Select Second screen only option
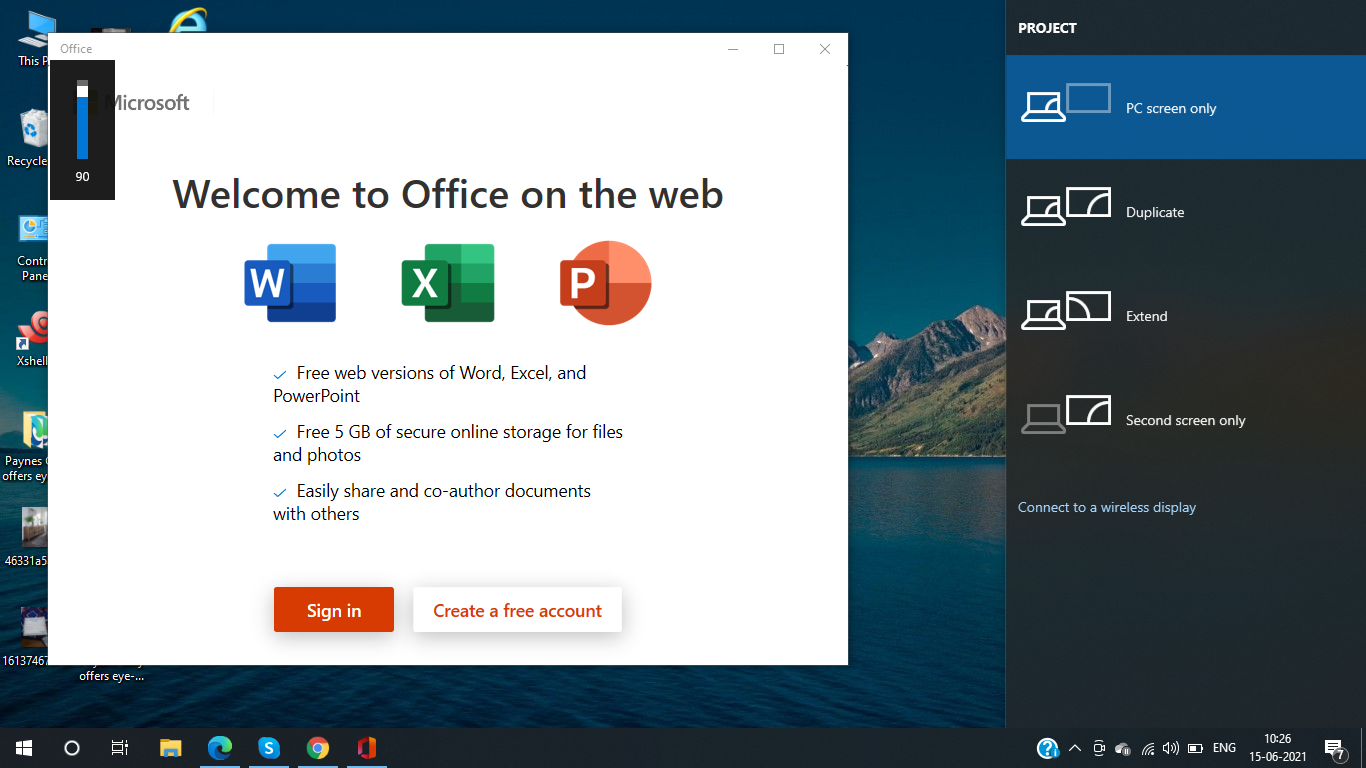The width and height of the screenshot is (1366, 768). [x=1185, y=420]
